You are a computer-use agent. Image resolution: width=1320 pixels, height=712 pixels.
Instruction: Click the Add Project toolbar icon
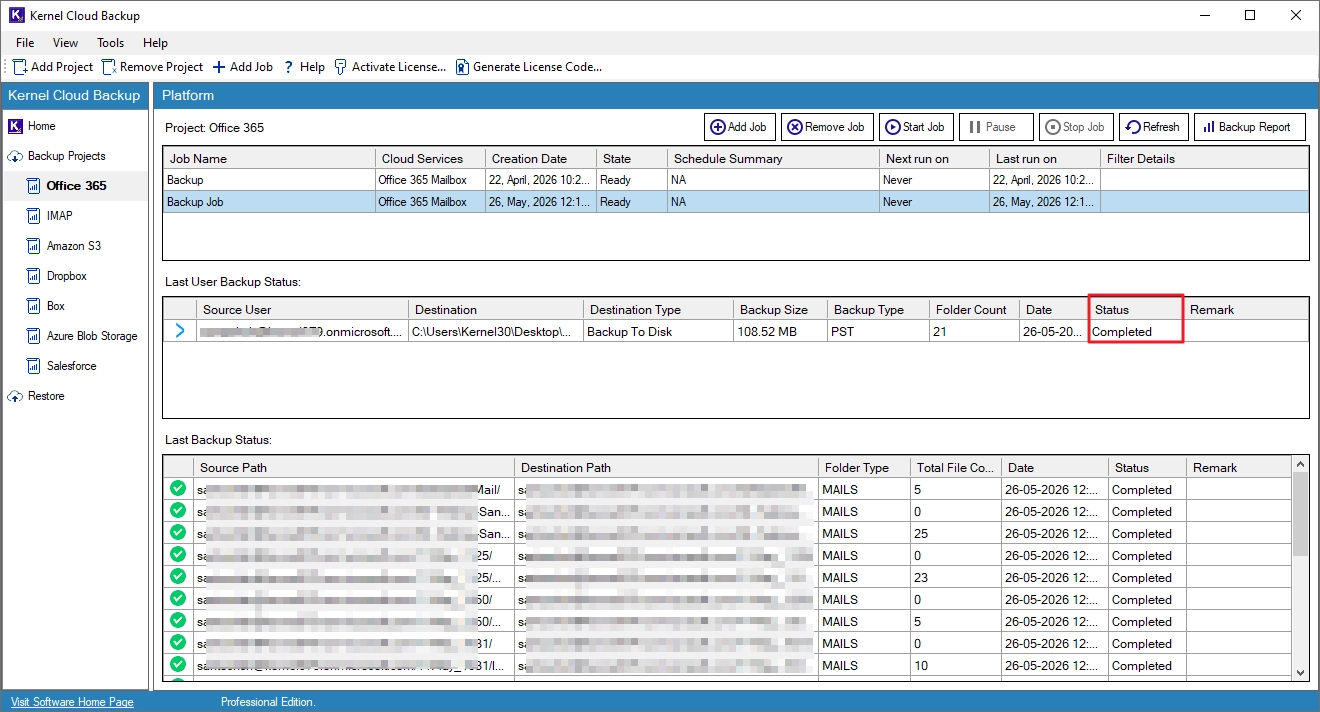20,67
